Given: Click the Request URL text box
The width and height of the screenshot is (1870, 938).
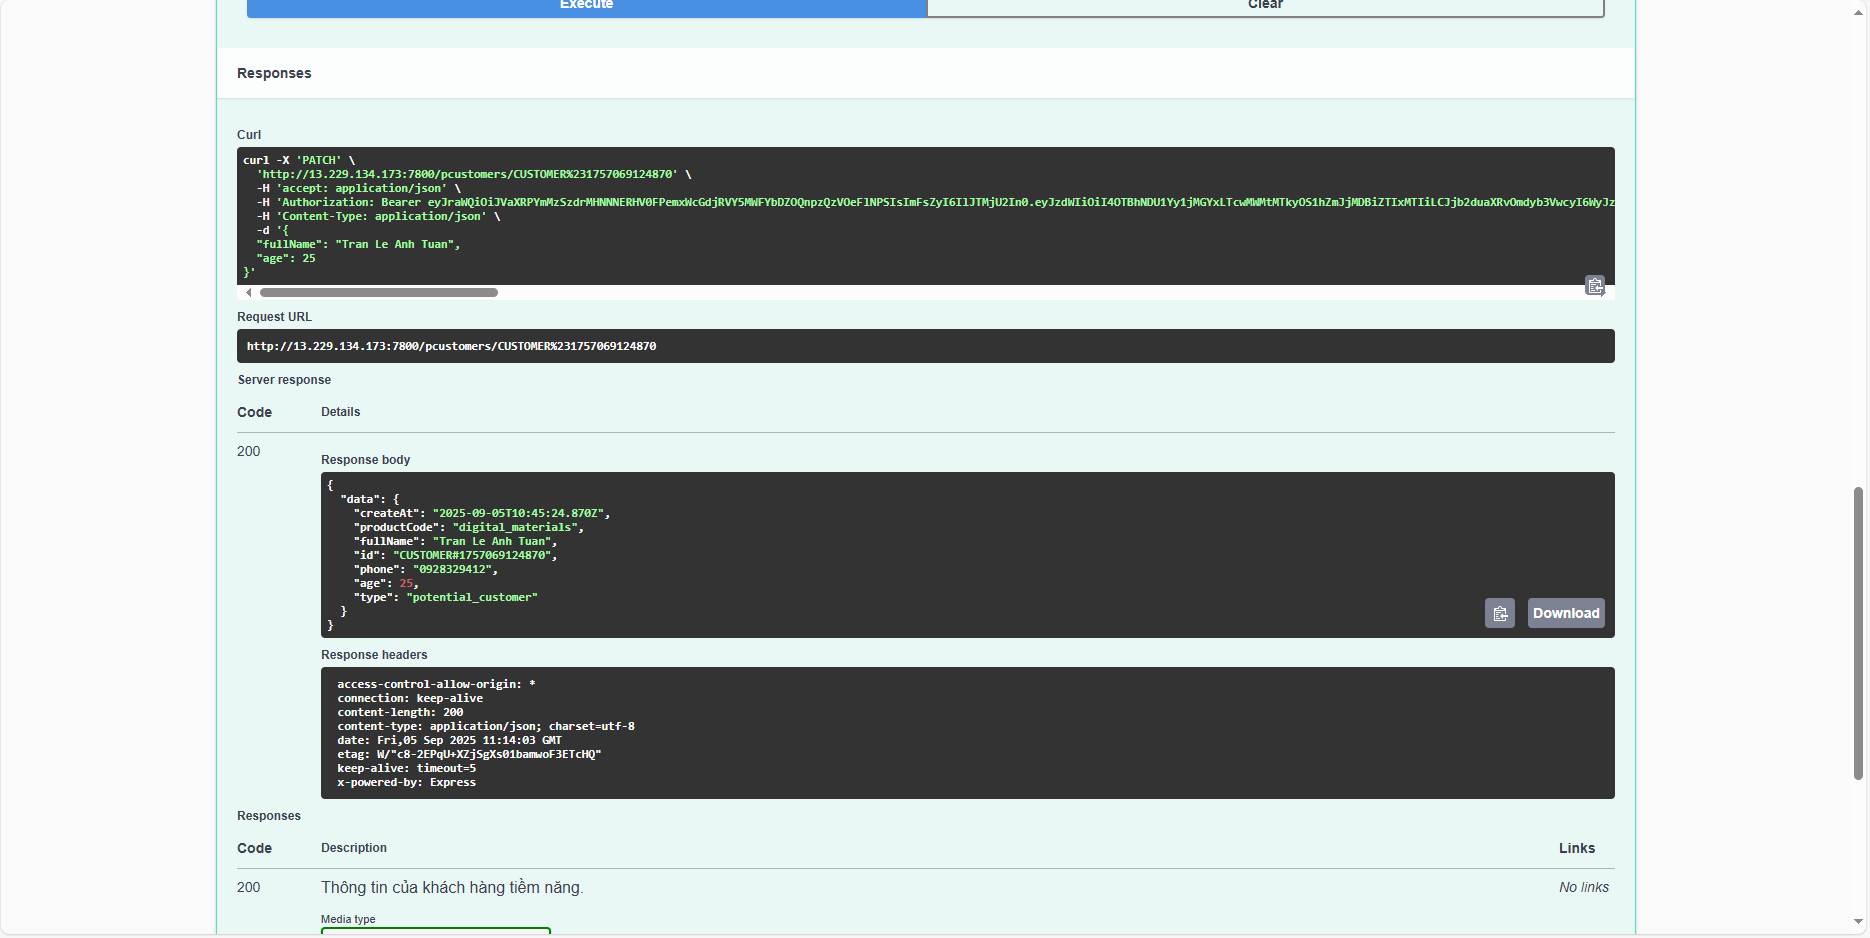Looking at the screenshot, I should (x=925, y=346).
